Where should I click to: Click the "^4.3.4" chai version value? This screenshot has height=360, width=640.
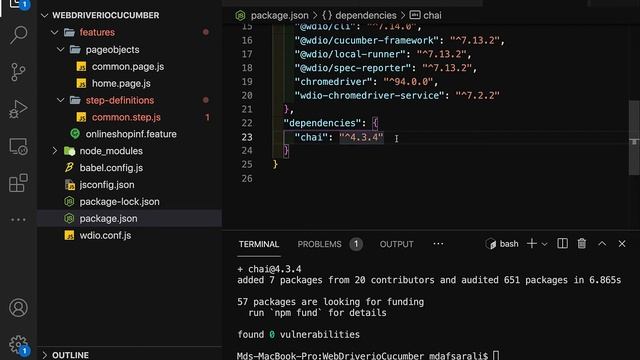tap(362, 137)
